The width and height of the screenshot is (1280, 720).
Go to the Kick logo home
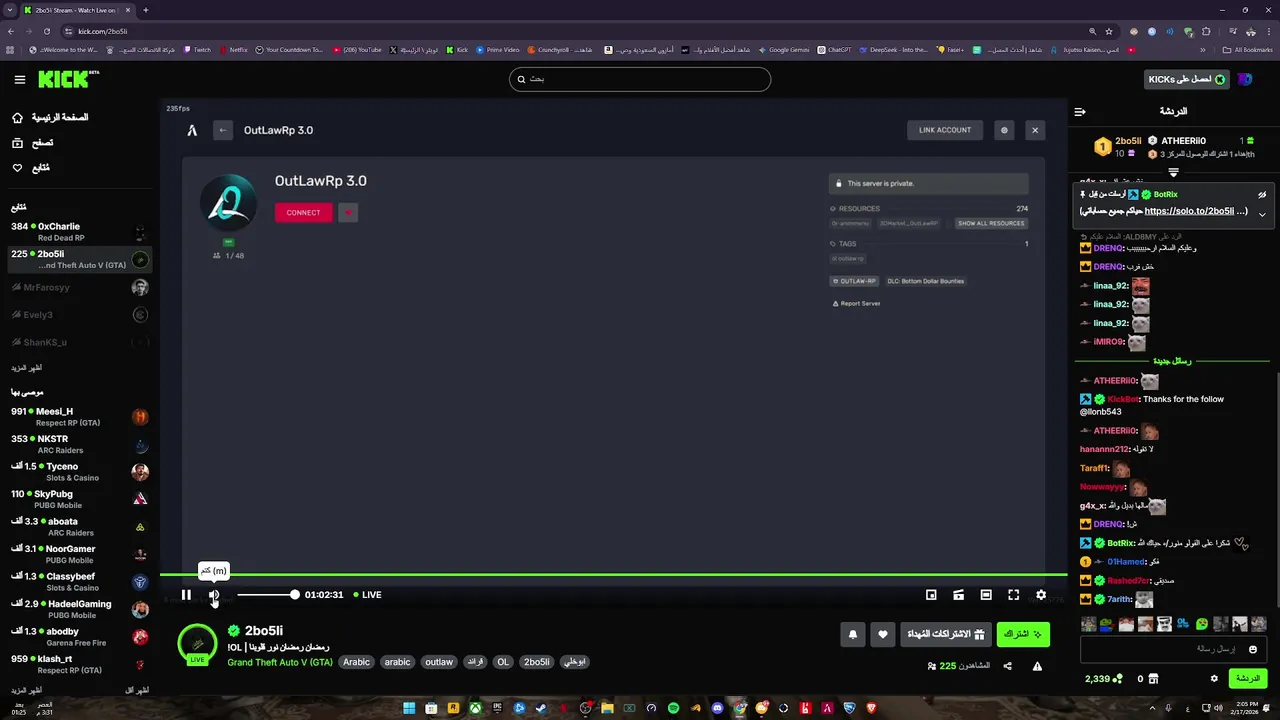click(66, 79)
